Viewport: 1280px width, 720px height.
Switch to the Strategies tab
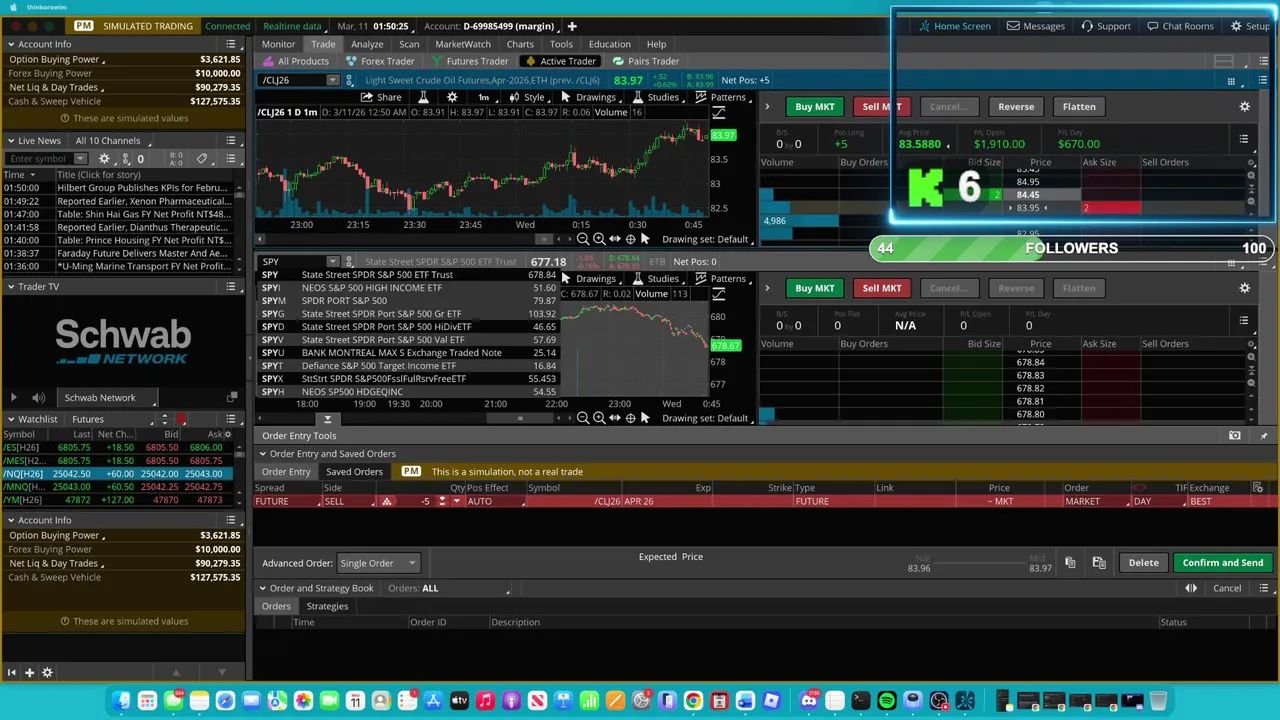[327, 606]
